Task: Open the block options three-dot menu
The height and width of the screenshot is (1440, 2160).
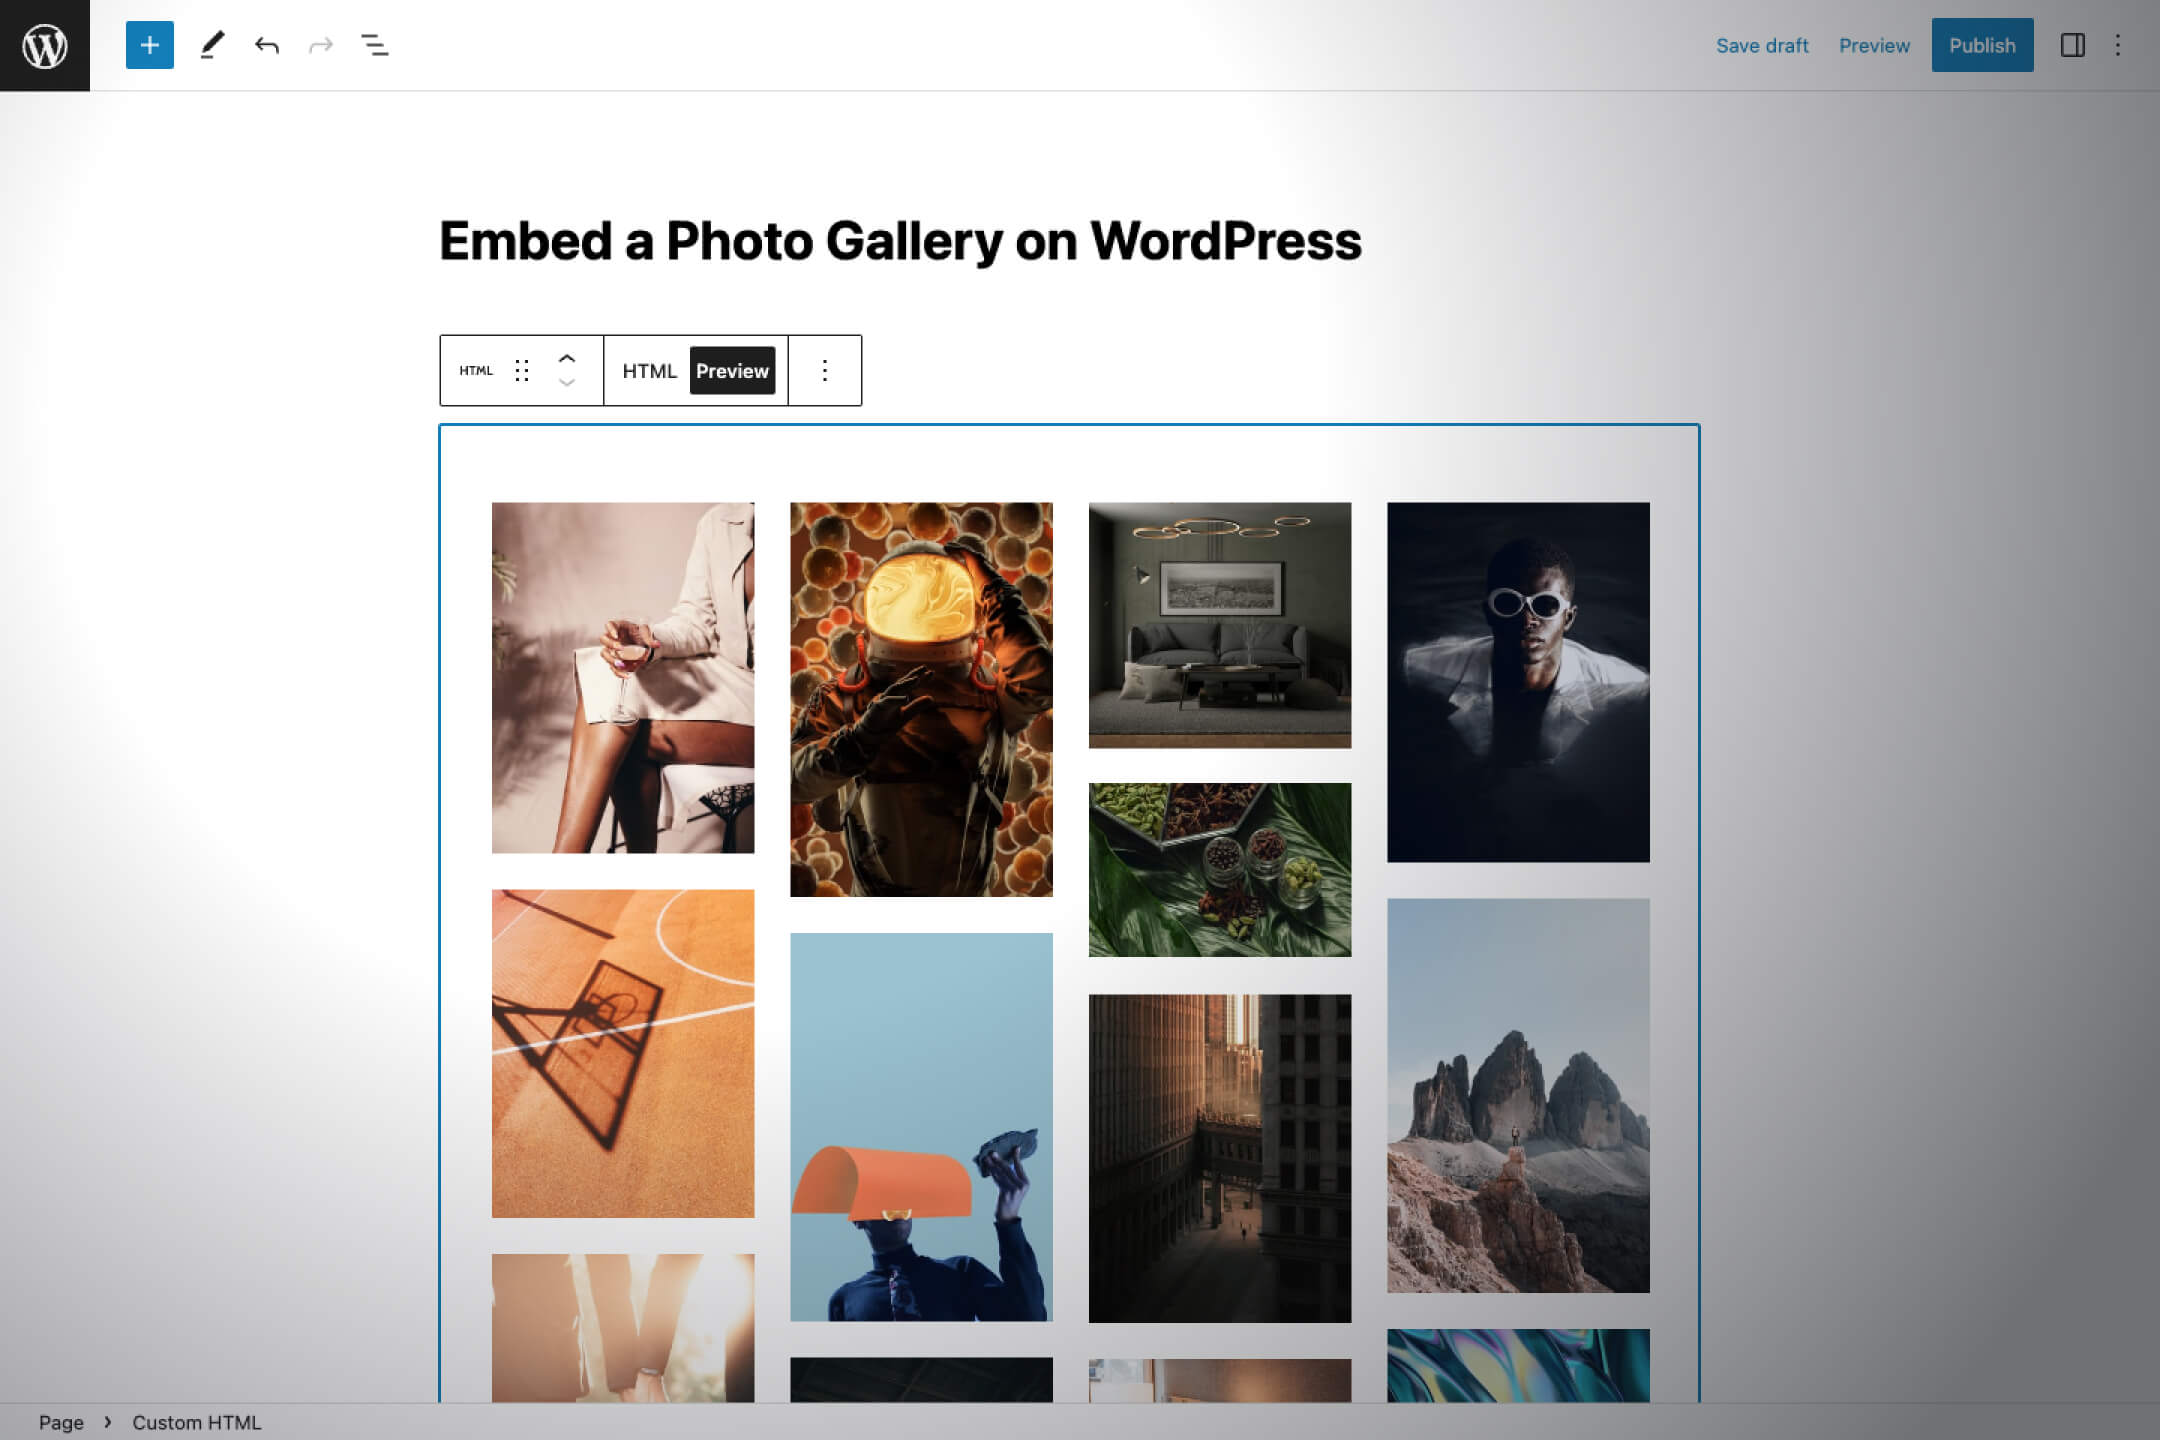Action: click(x=825, y=371)
